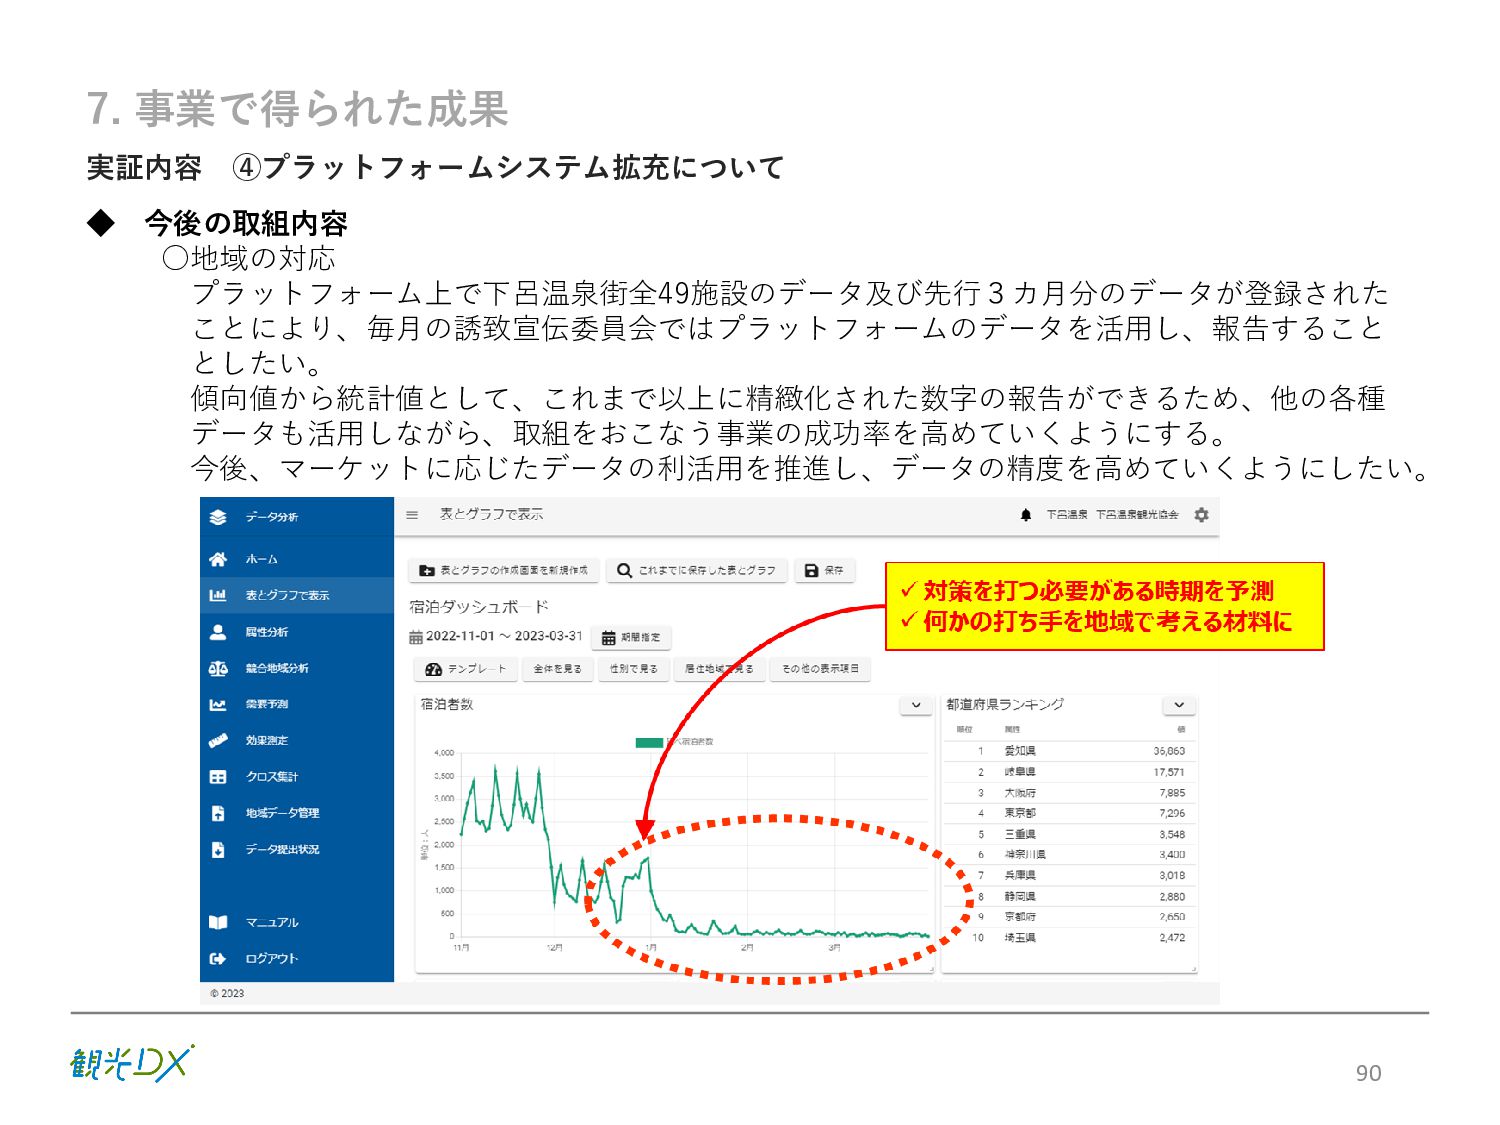The image size is (1500, 1125).
Task: Click 表とグラフの作成画面を新規作成 button
Action: 504,570
